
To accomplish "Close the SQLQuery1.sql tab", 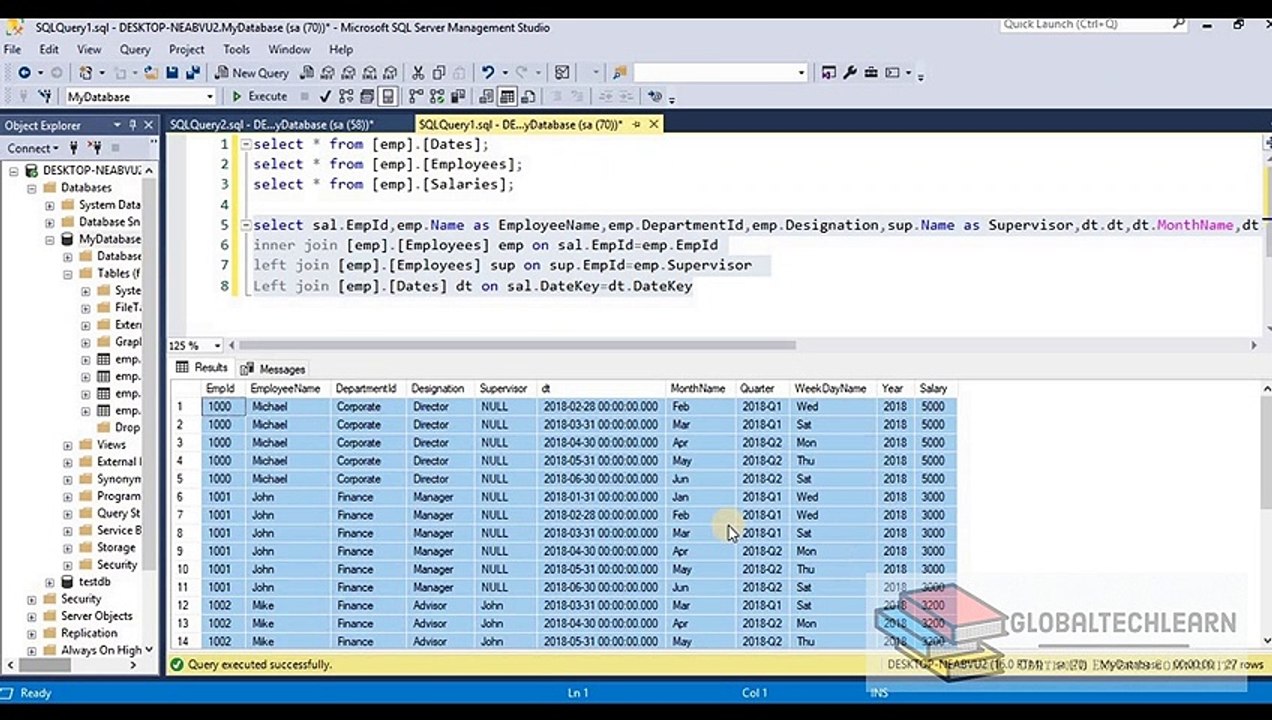I will 654,125.
